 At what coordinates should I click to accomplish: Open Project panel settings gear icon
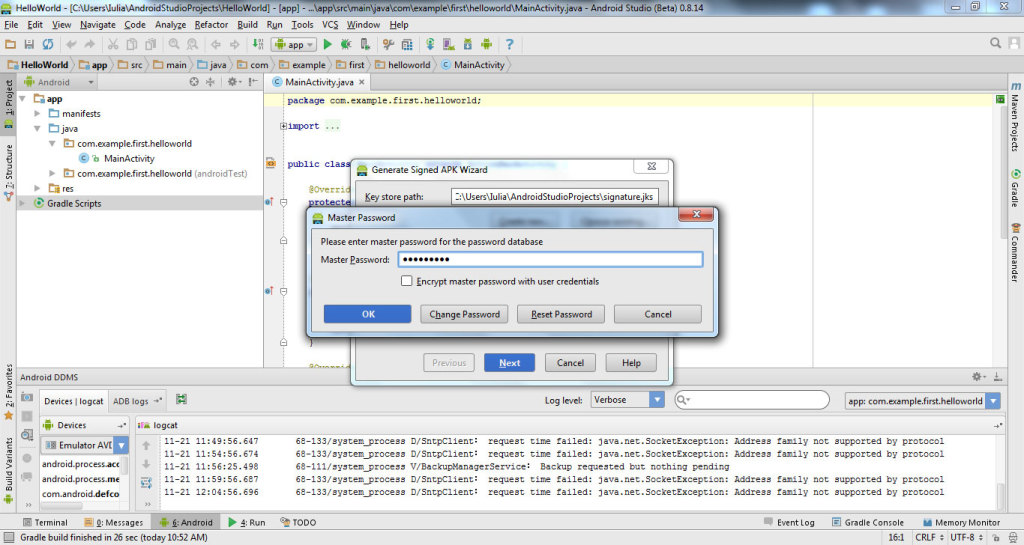coord(233,82)
